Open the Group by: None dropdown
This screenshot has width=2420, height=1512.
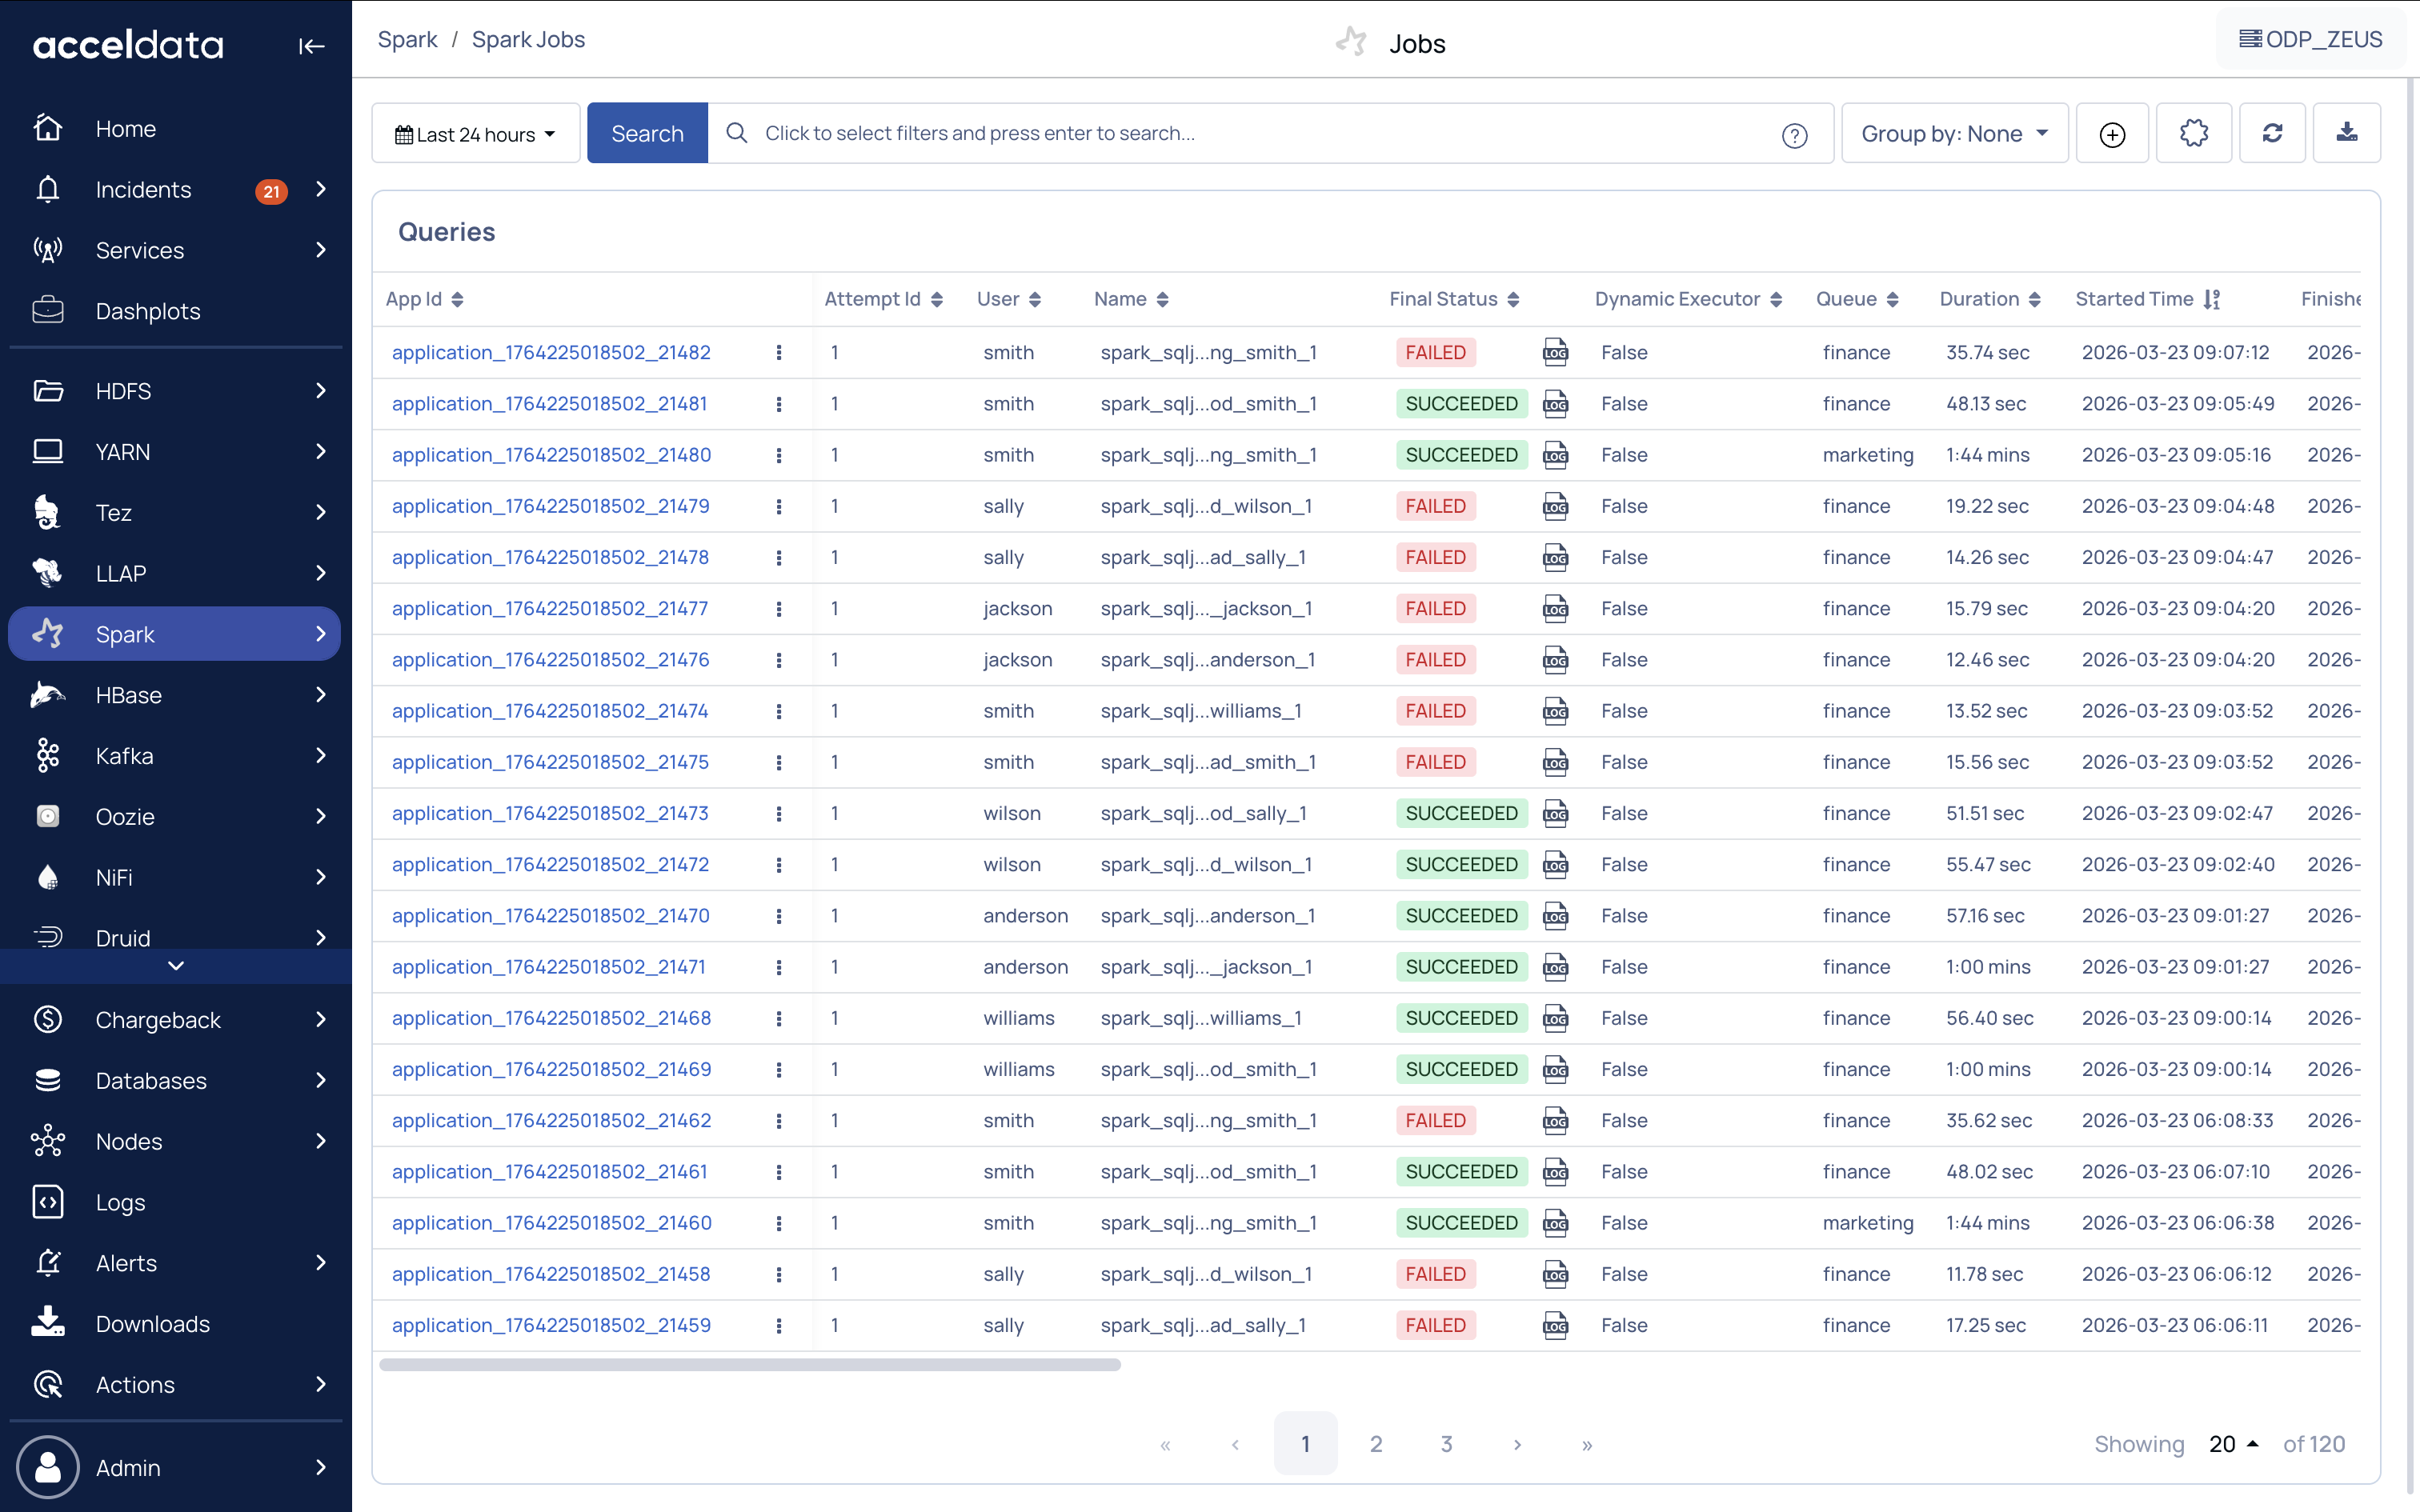pos(1953,134)
